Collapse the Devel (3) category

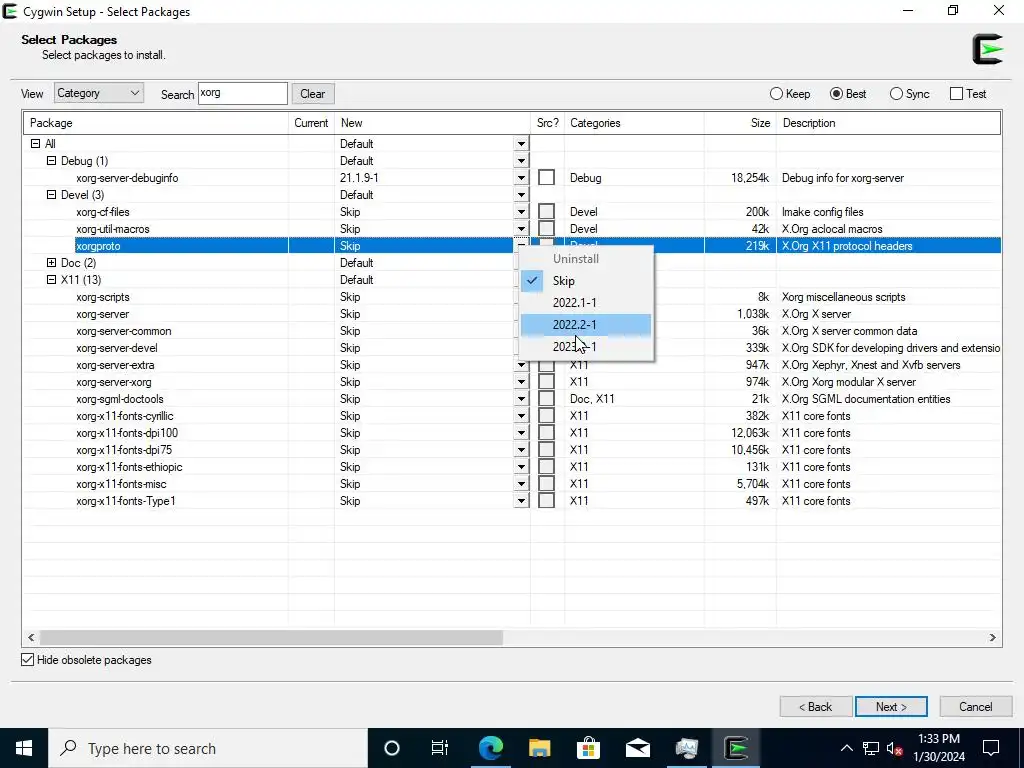(x=52, y=195)
